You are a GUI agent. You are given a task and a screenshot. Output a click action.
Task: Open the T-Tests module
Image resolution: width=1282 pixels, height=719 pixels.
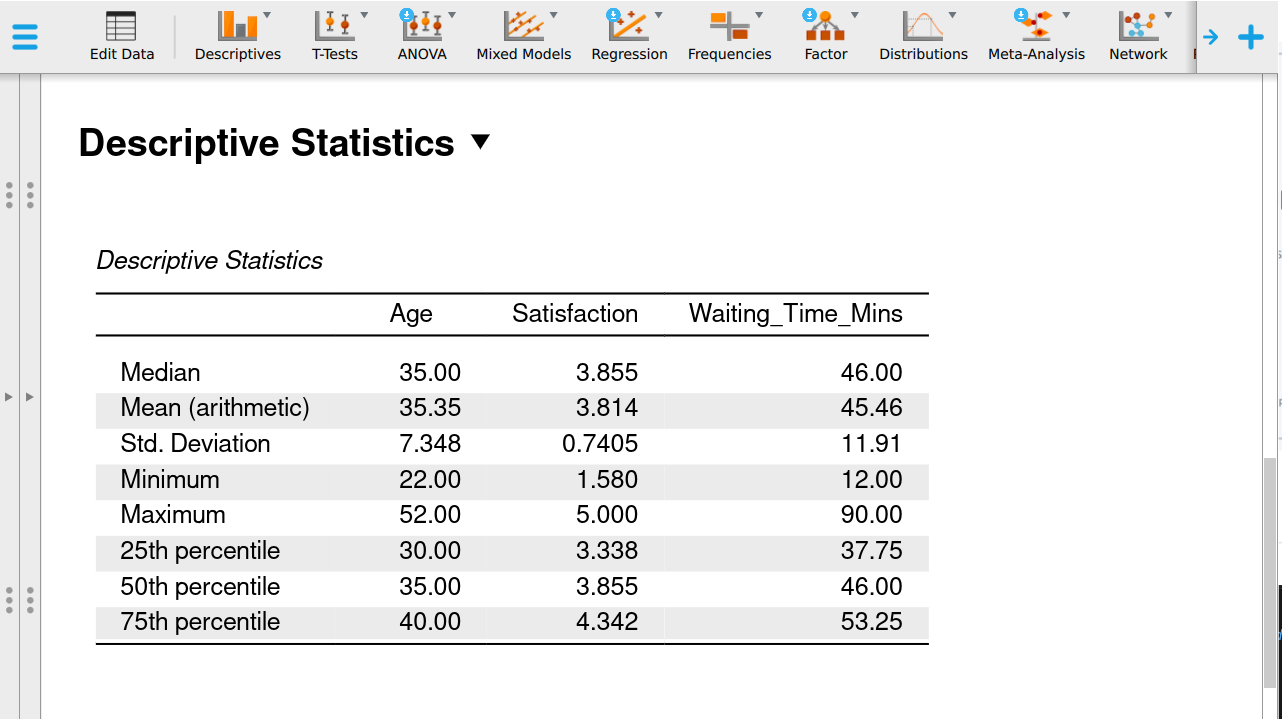pos(335,38)
